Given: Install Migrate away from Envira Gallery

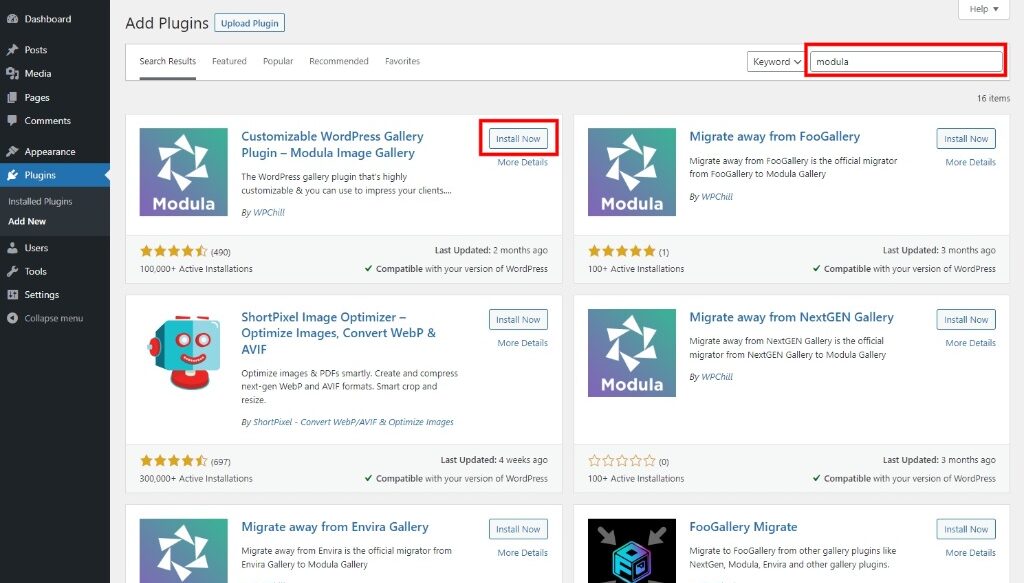Looking at the screenshot, I should coord(518,529).
